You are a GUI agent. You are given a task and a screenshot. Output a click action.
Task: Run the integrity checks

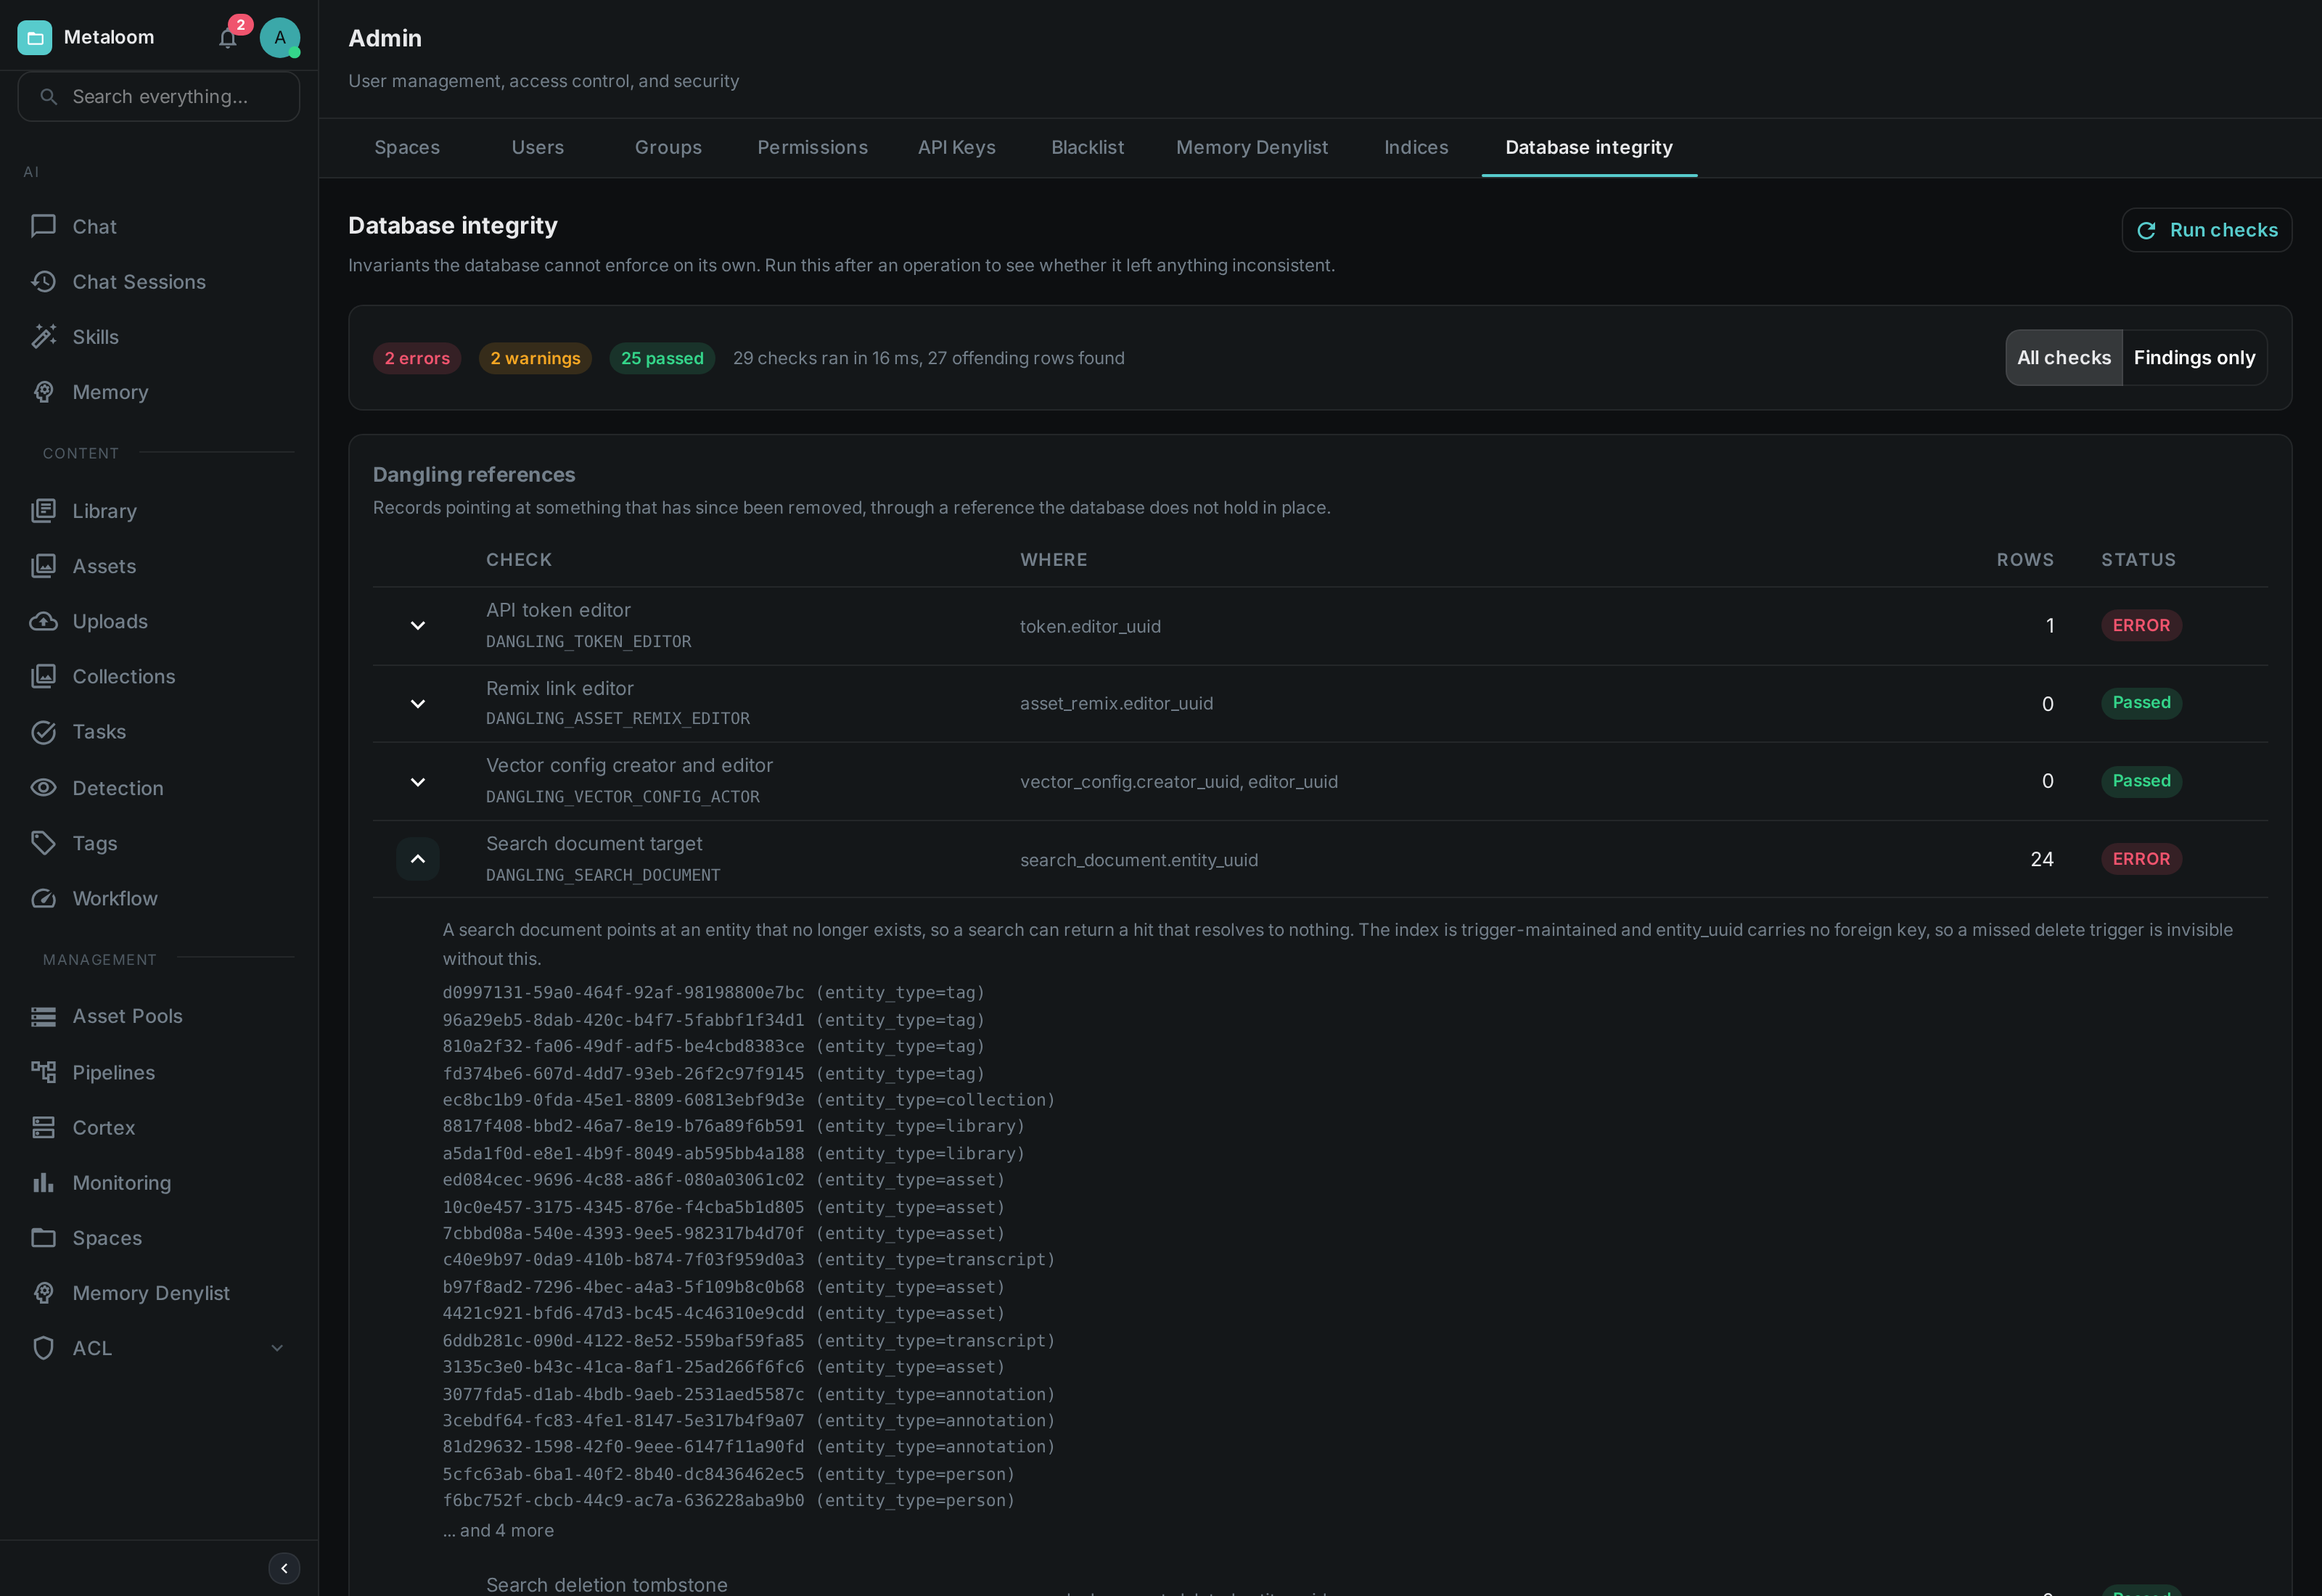[x=2207, y=230]
